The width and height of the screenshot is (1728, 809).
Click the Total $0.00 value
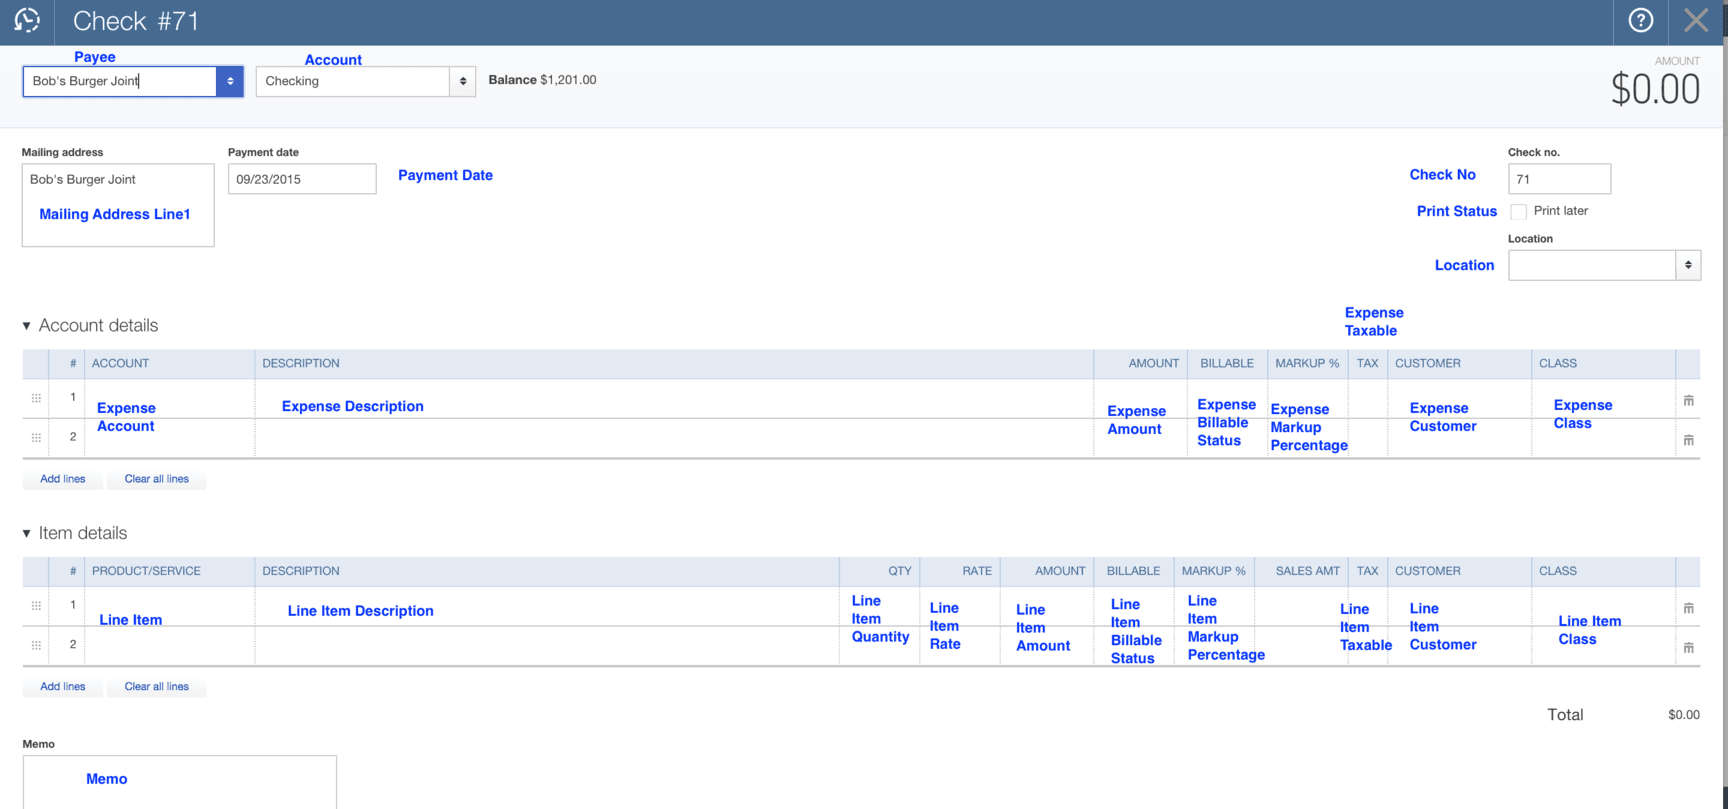tap(1684, 715)
